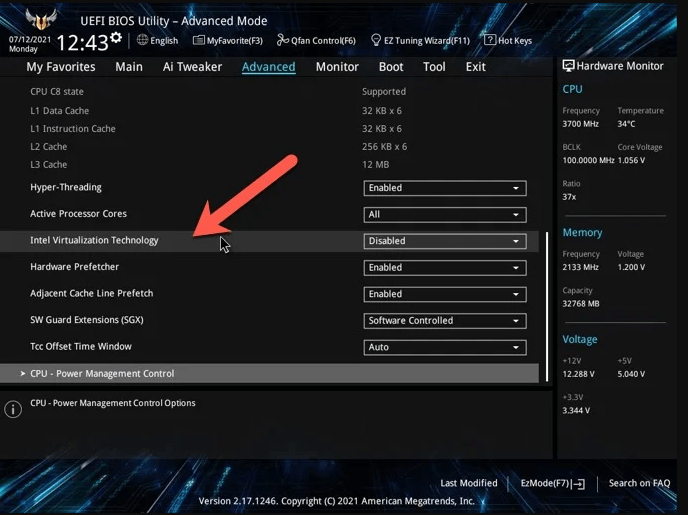
Task: Open the Hardware Prefetcher dropdown
Action: pyautogui.click(x=445, y=268)
